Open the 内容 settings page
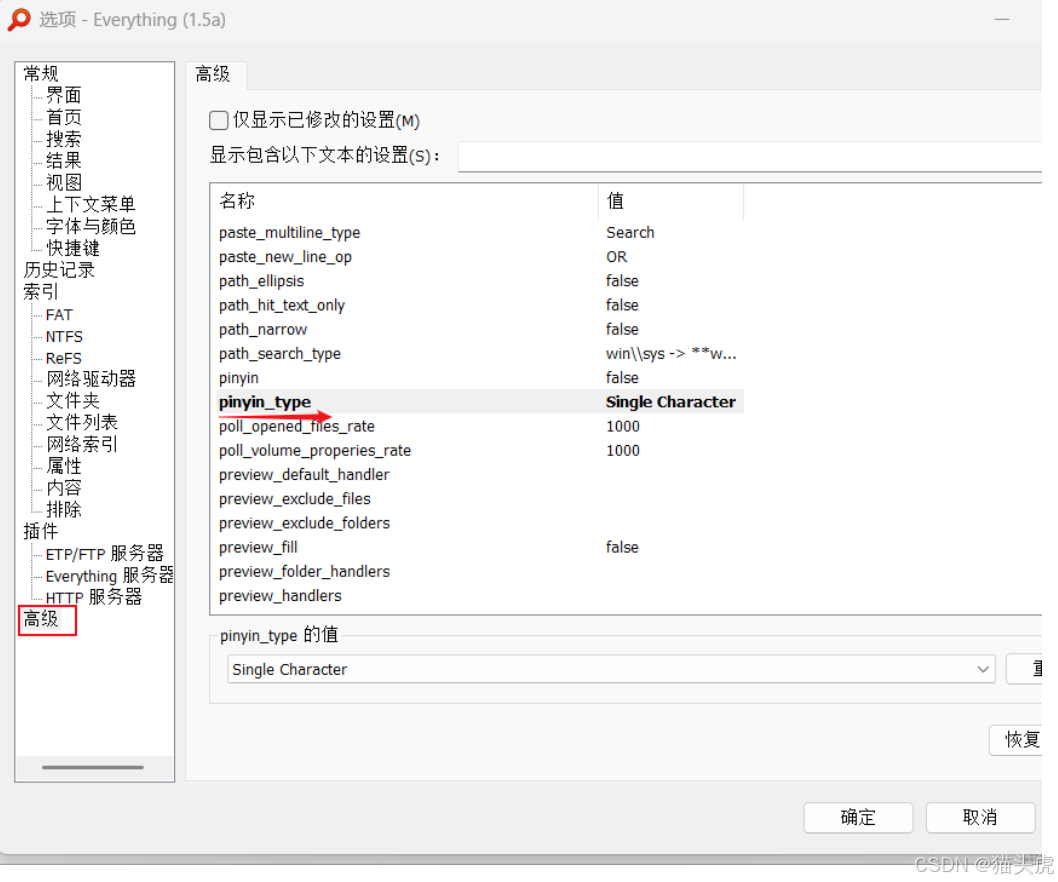The image size is (1058, 882). [x=64, y=487]
